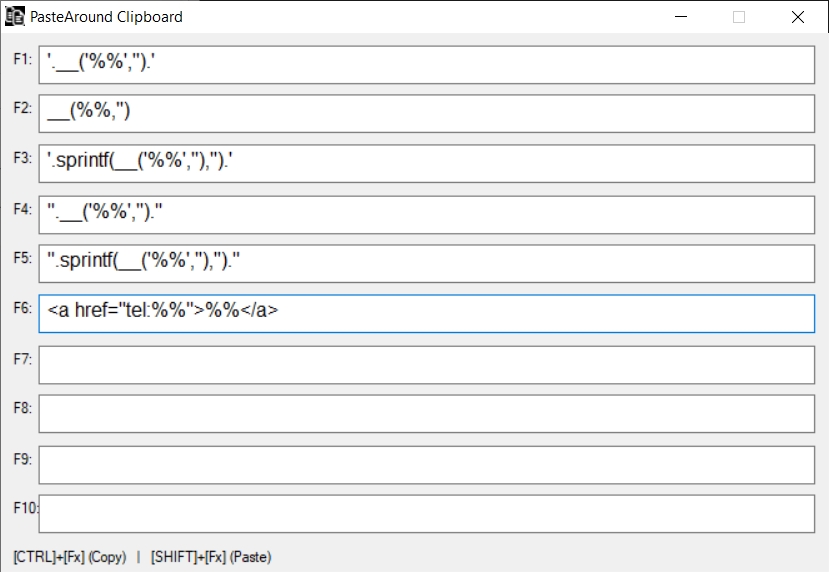Image resolution: width=829 pixels, height=572 pixels.
Task: Focus the F6 tel link field
Action: click(427, 314)
